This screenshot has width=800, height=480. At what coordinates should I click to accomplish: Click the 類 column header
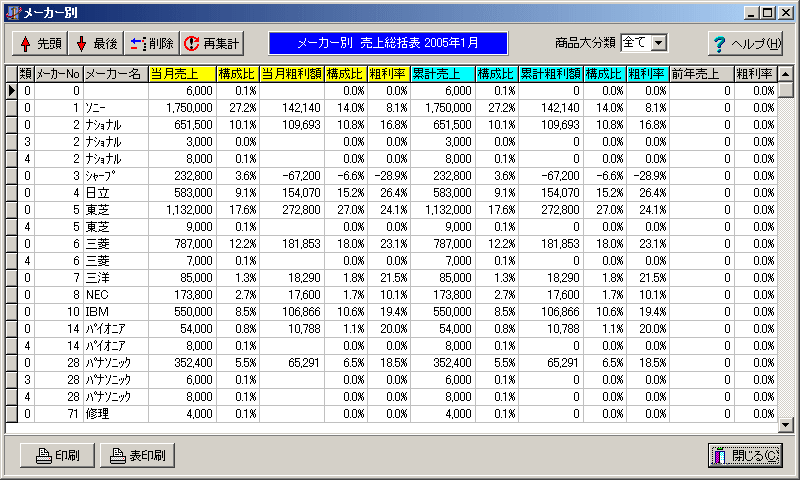pos(26,74)
